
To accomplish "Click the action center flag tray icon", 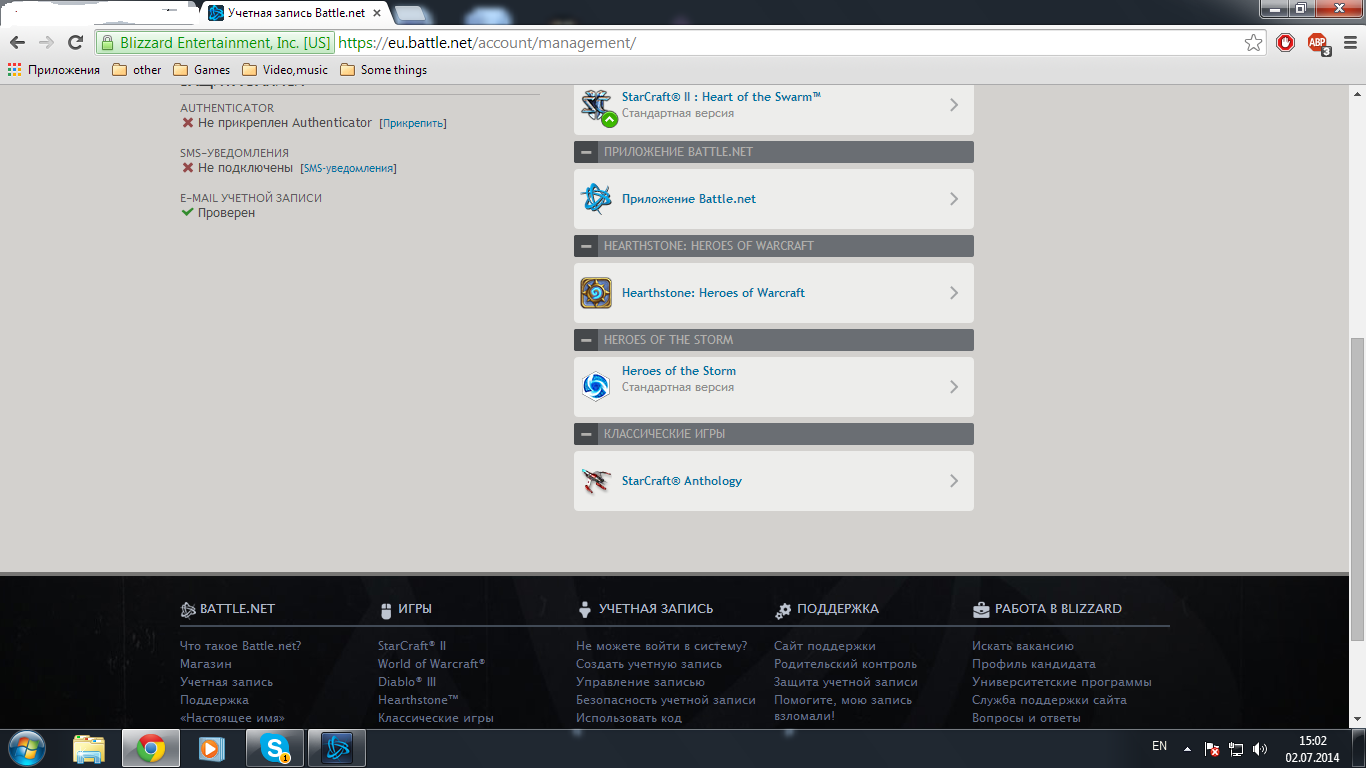I will tap(1212, 748).
